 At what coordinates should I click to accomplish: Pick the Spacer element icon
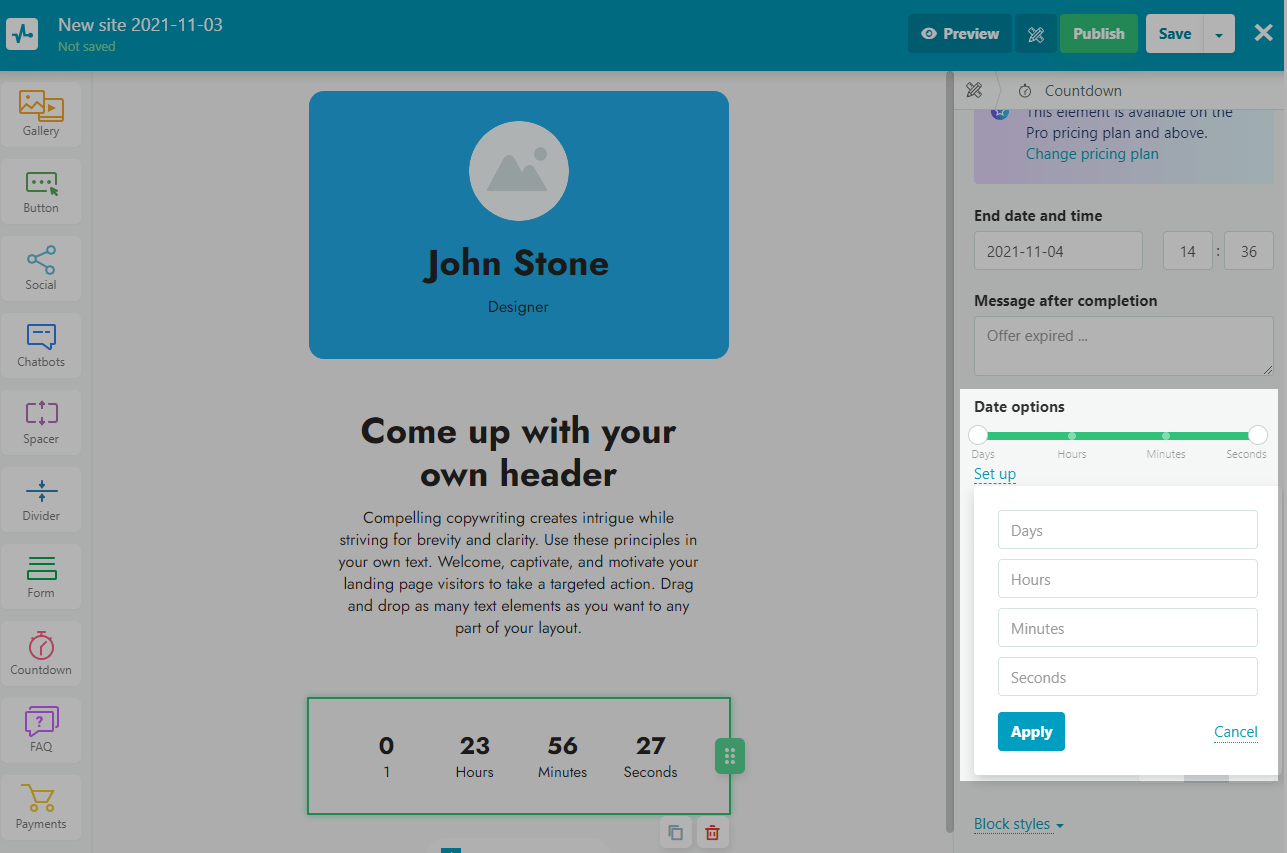[x=41, y=421]
